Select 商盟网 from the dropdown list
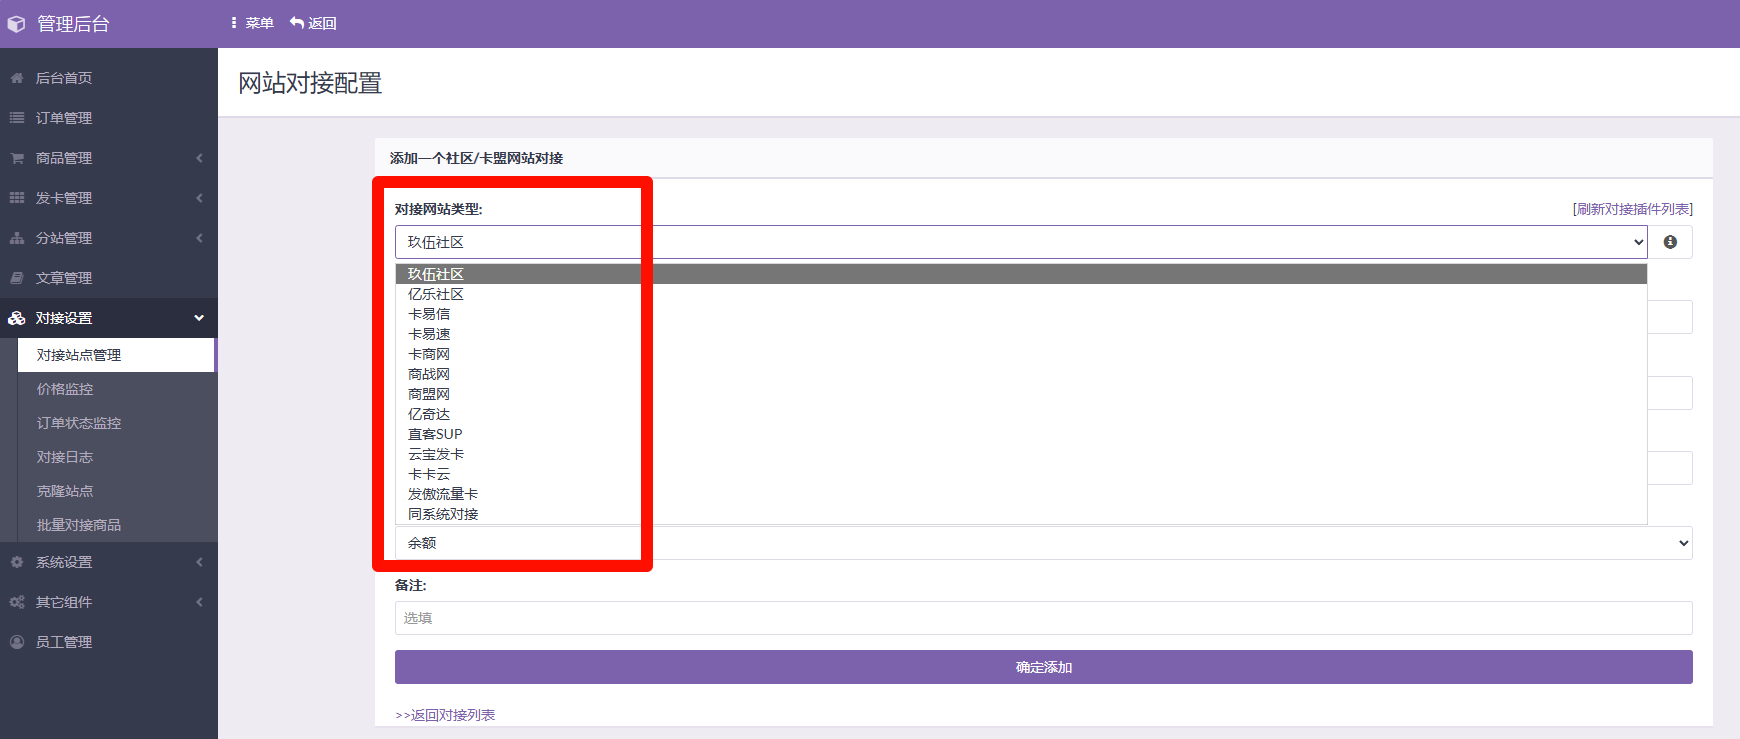 point(1021,394)
